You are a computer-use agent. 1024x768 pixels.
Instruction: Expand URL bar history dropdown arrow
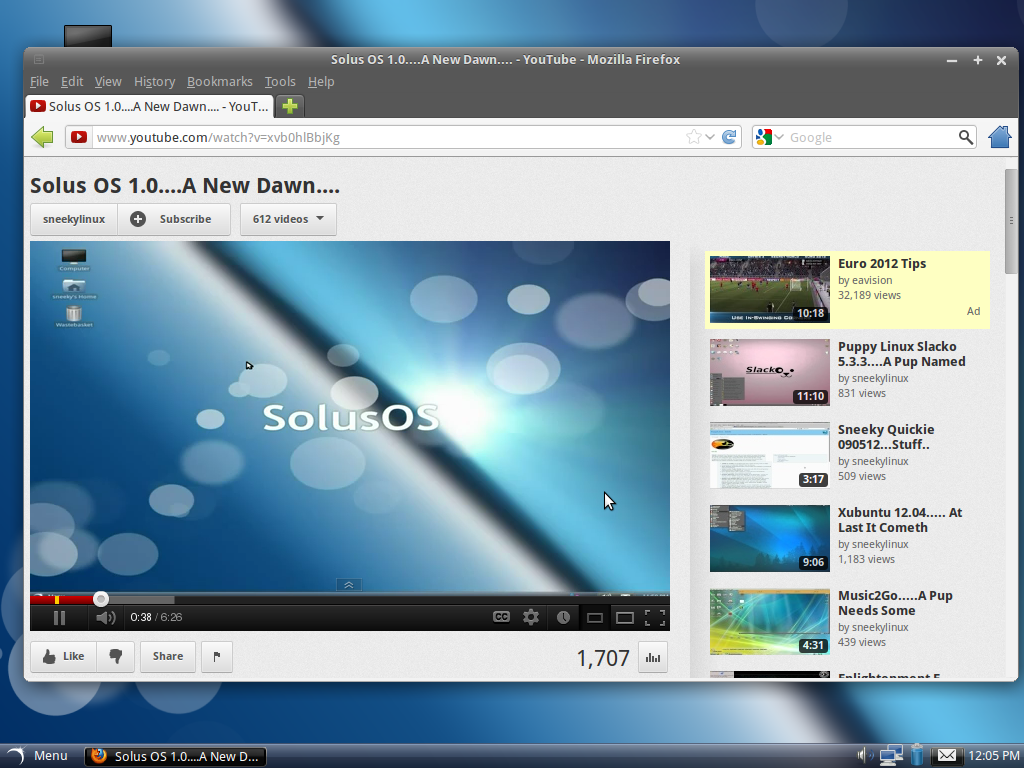tap(710, 137)
